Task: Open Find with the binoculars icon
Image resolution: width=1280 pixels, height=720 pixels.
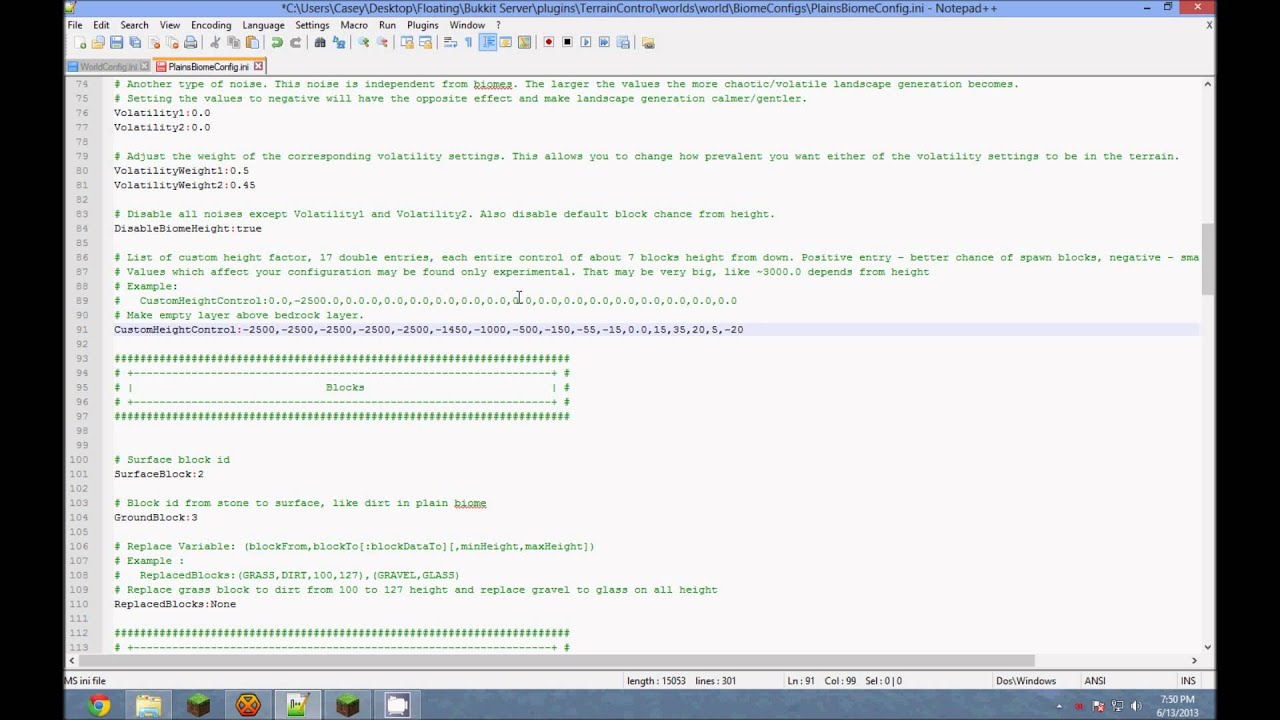Action: click(x=319, y=42)
